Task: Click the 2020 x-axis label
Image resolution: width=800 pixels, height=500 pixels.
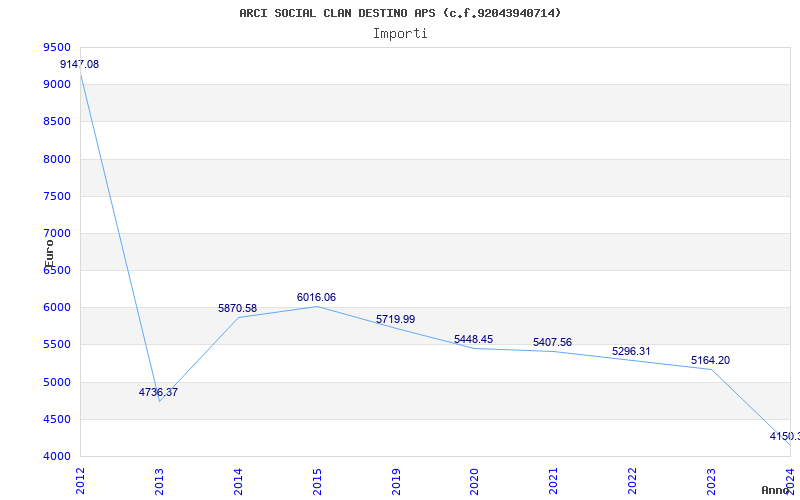Action: (474, 481)
